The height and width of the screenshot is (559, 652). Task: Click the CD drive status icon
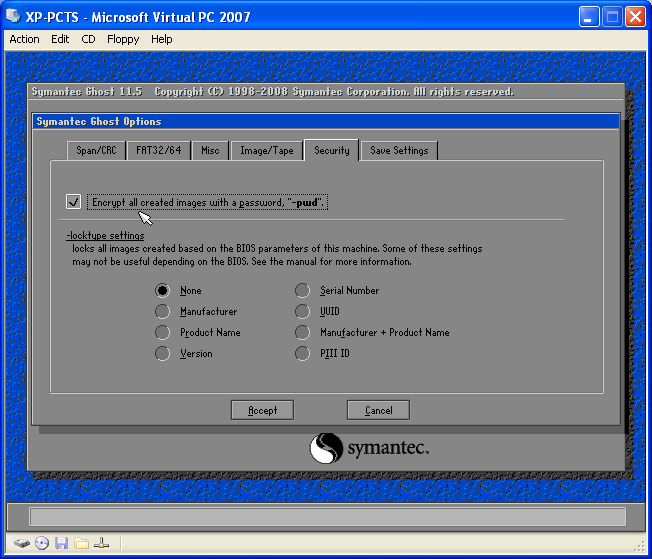[42, 543]
